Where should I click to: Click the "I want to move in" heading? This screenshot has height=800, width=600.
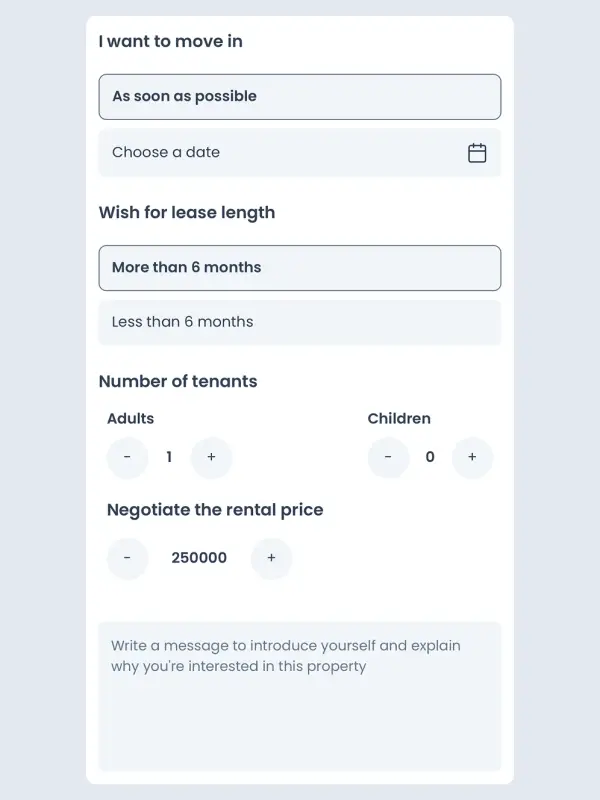pos(171,42)
